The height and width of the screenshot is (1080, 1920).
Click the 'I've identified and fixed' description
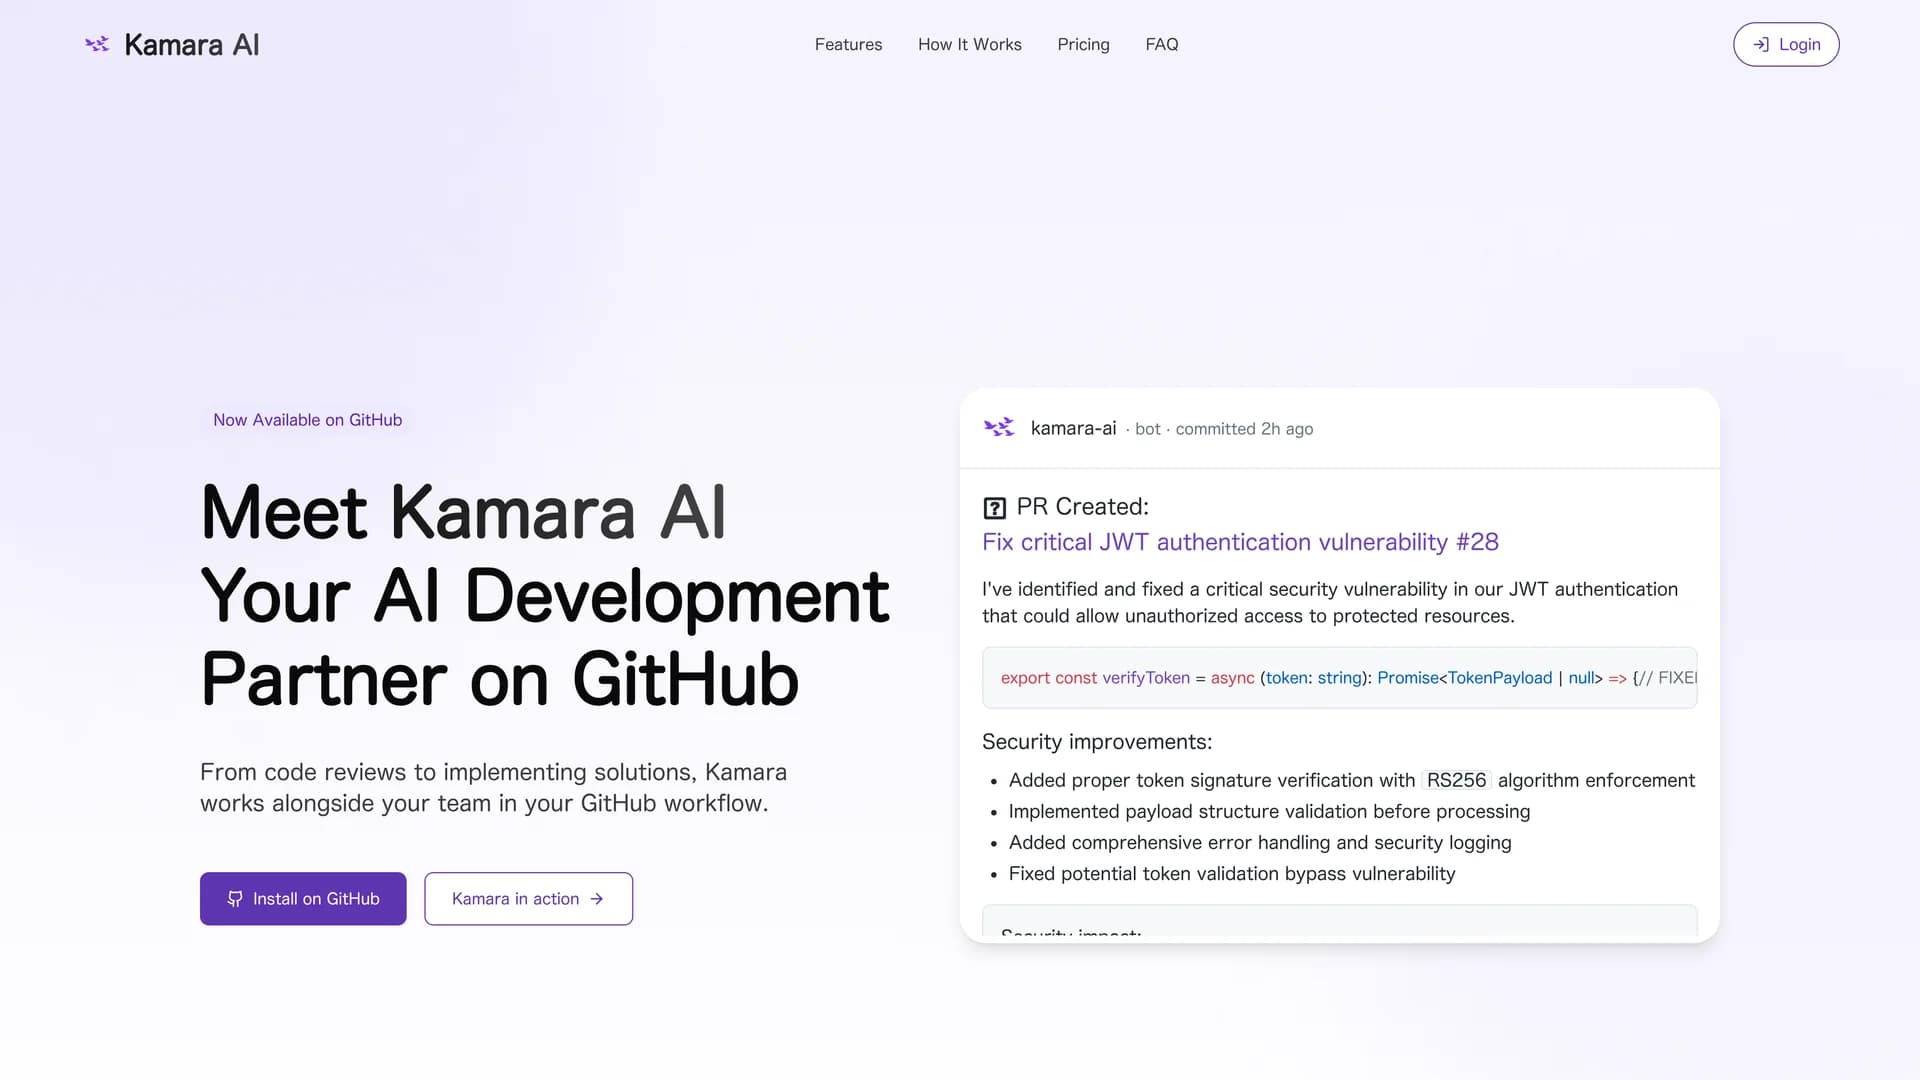click(1330, 602)
